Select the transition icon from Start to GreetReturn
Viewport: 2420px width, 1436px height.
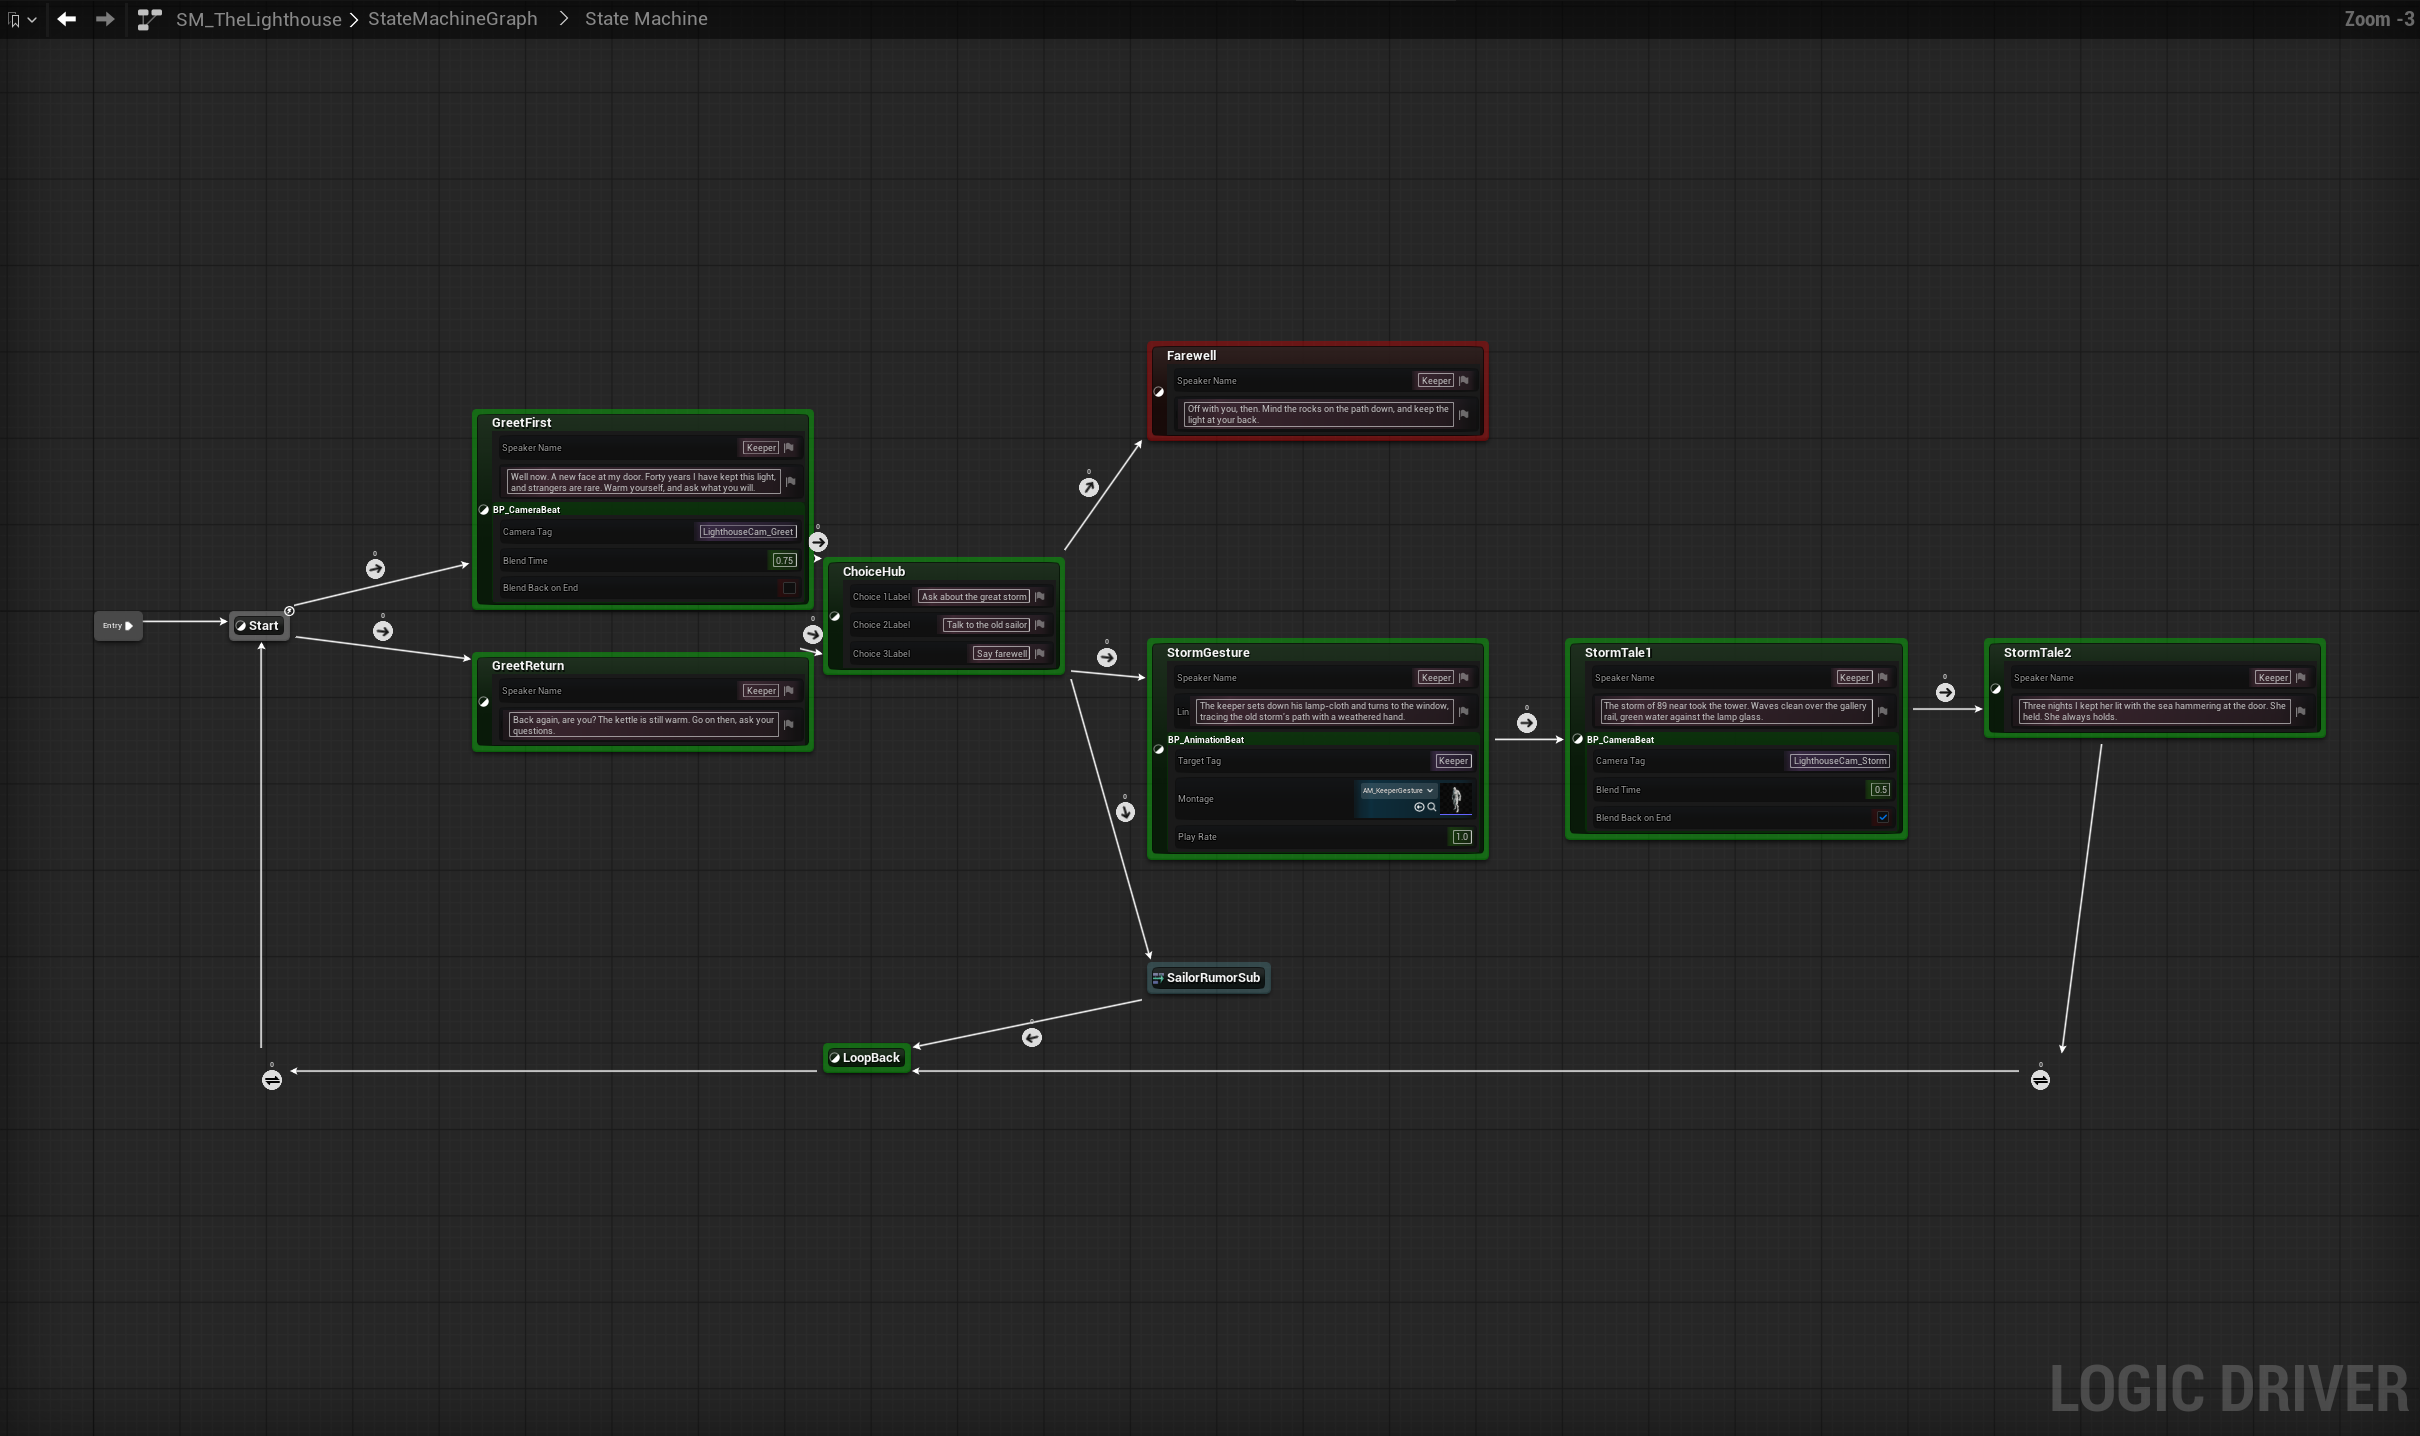point(383,631)
